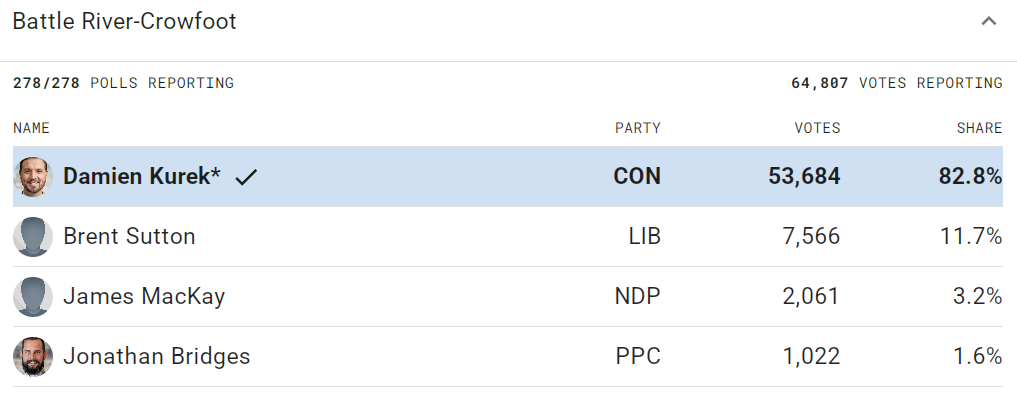This screenshot has height=395, width=1017.
Task: Click the LIB party label
Action: pos(645,236)
